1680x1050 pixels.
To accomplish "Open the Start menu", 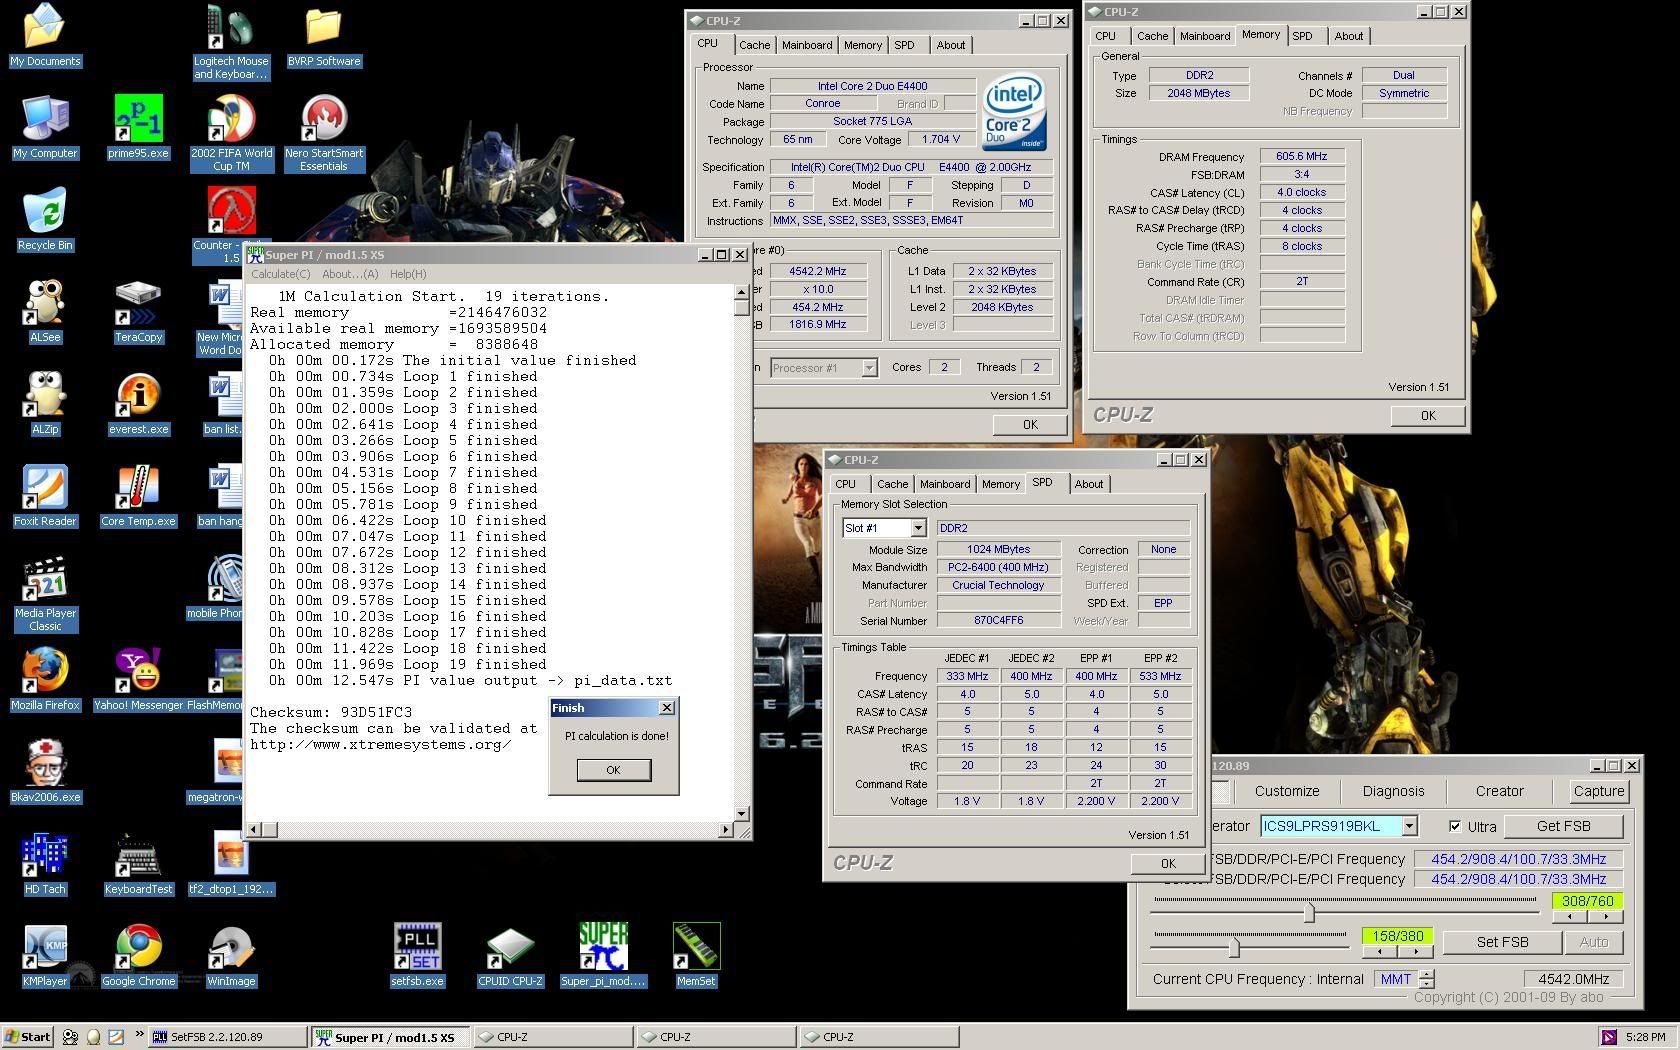I will click(x=28, y=1037).
